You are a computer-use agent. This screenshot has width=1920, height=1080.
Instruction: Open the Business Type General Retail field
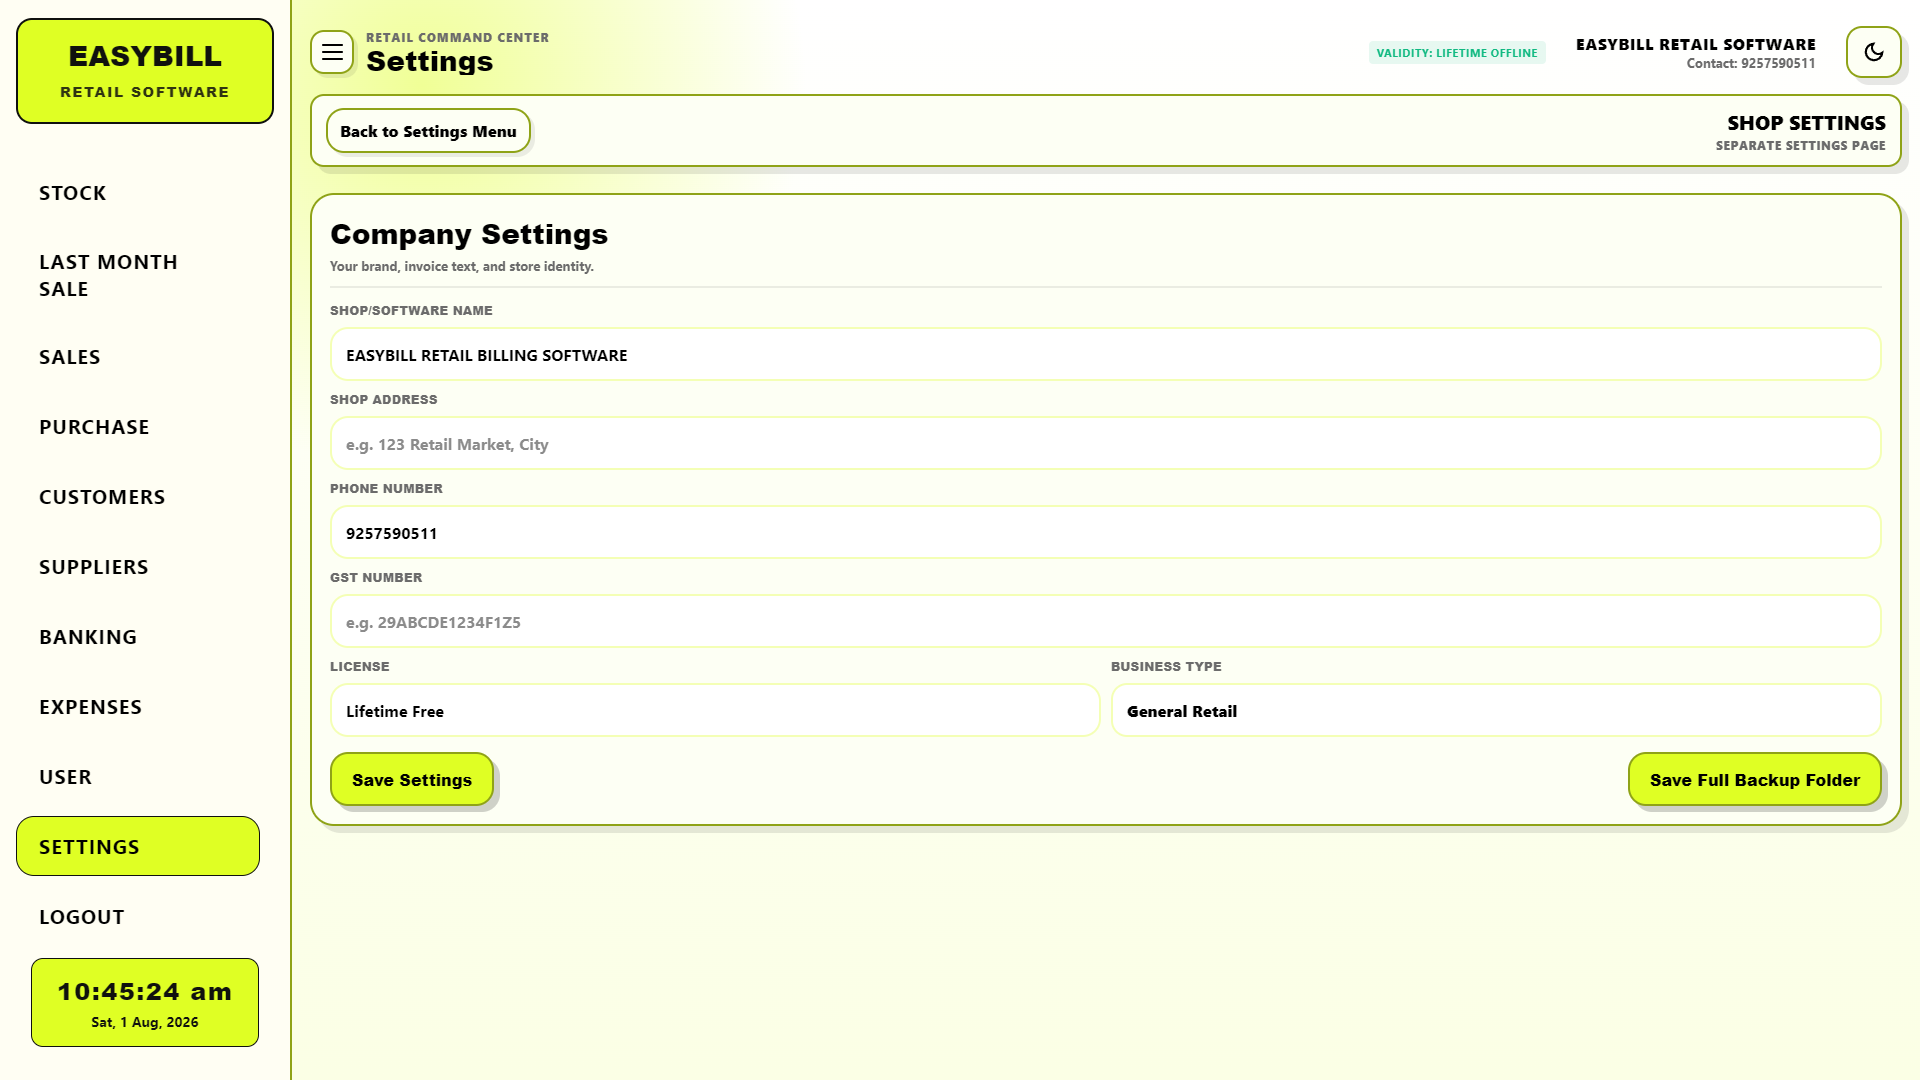click(1496, 711)
